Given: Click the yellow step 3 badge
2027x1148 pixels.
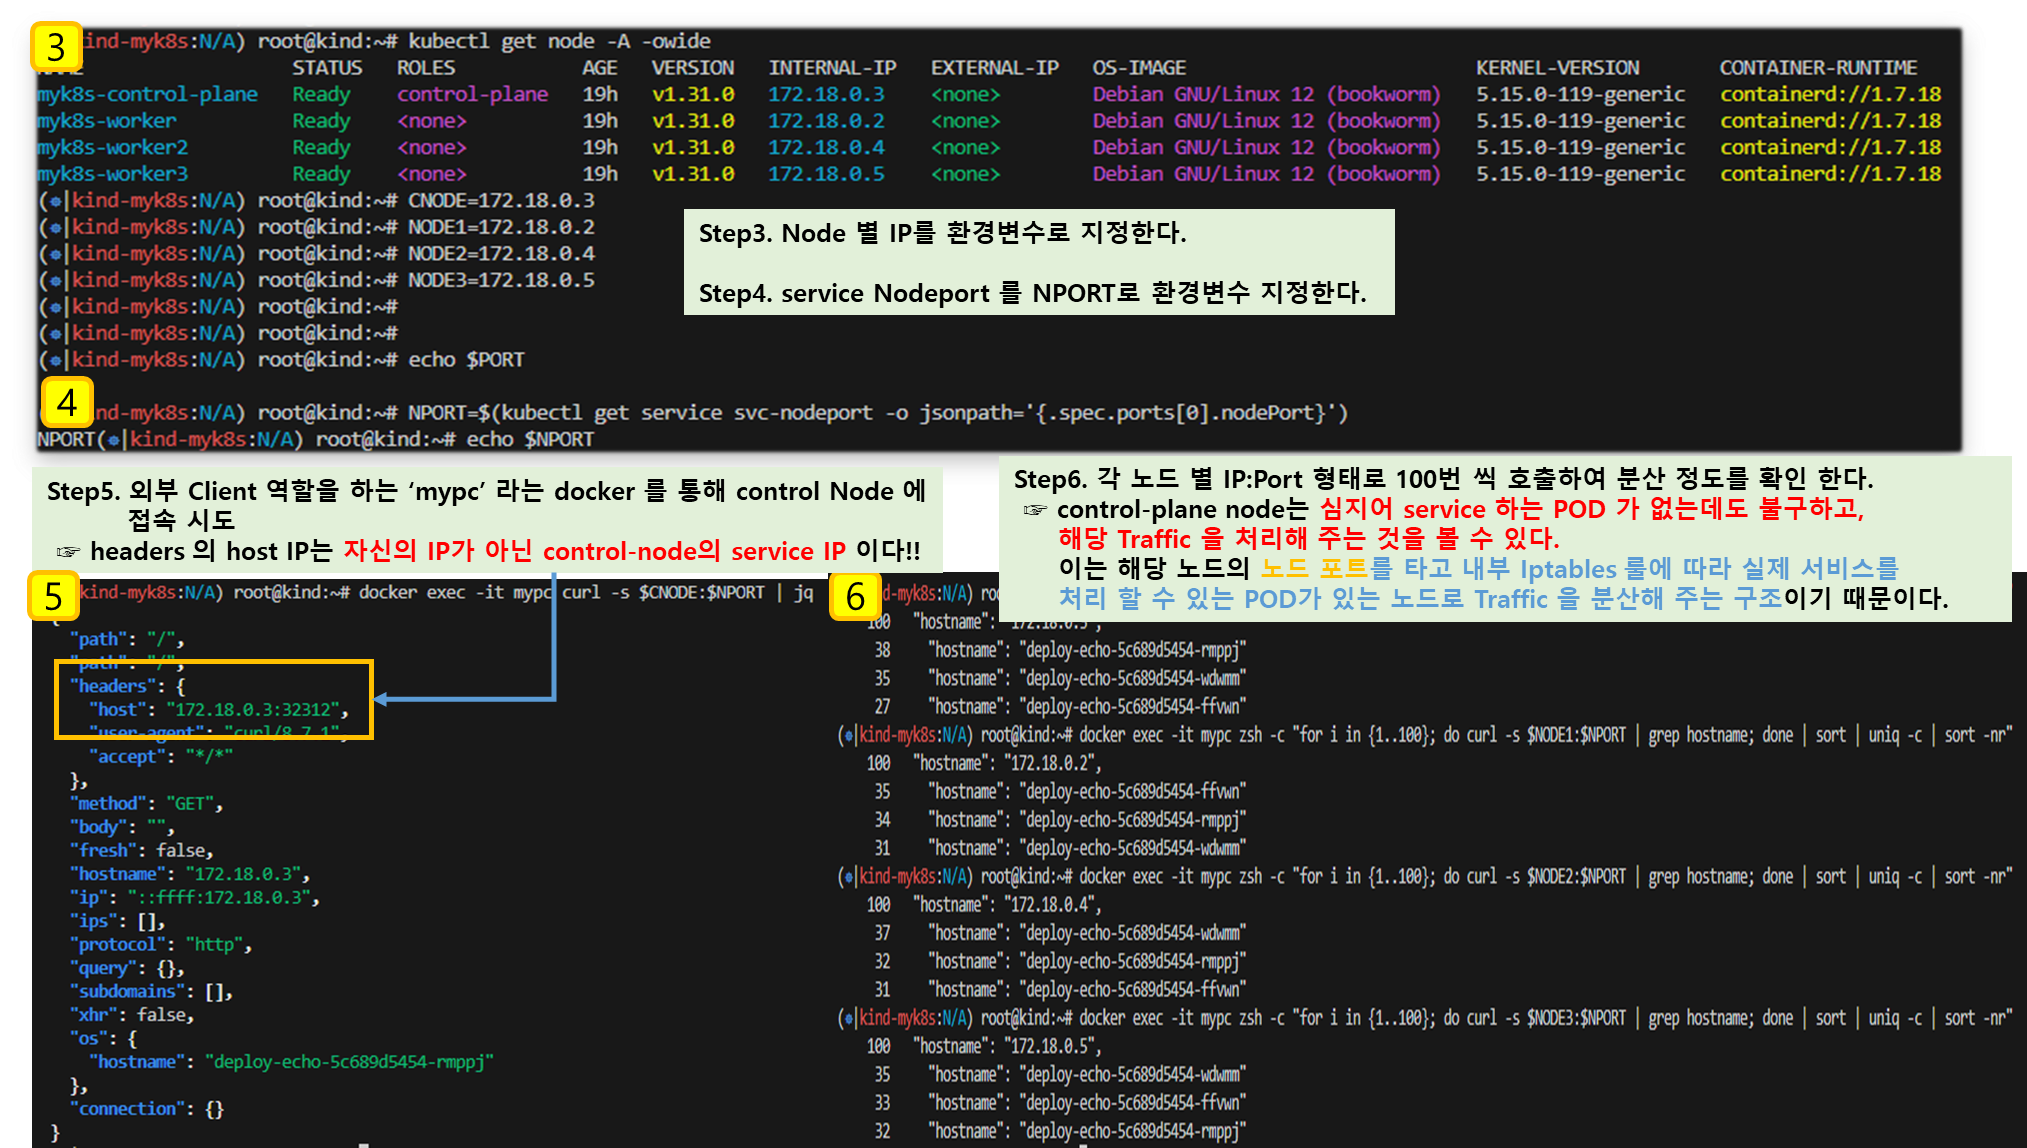Looking at the screenshot, I should (56, 48).
